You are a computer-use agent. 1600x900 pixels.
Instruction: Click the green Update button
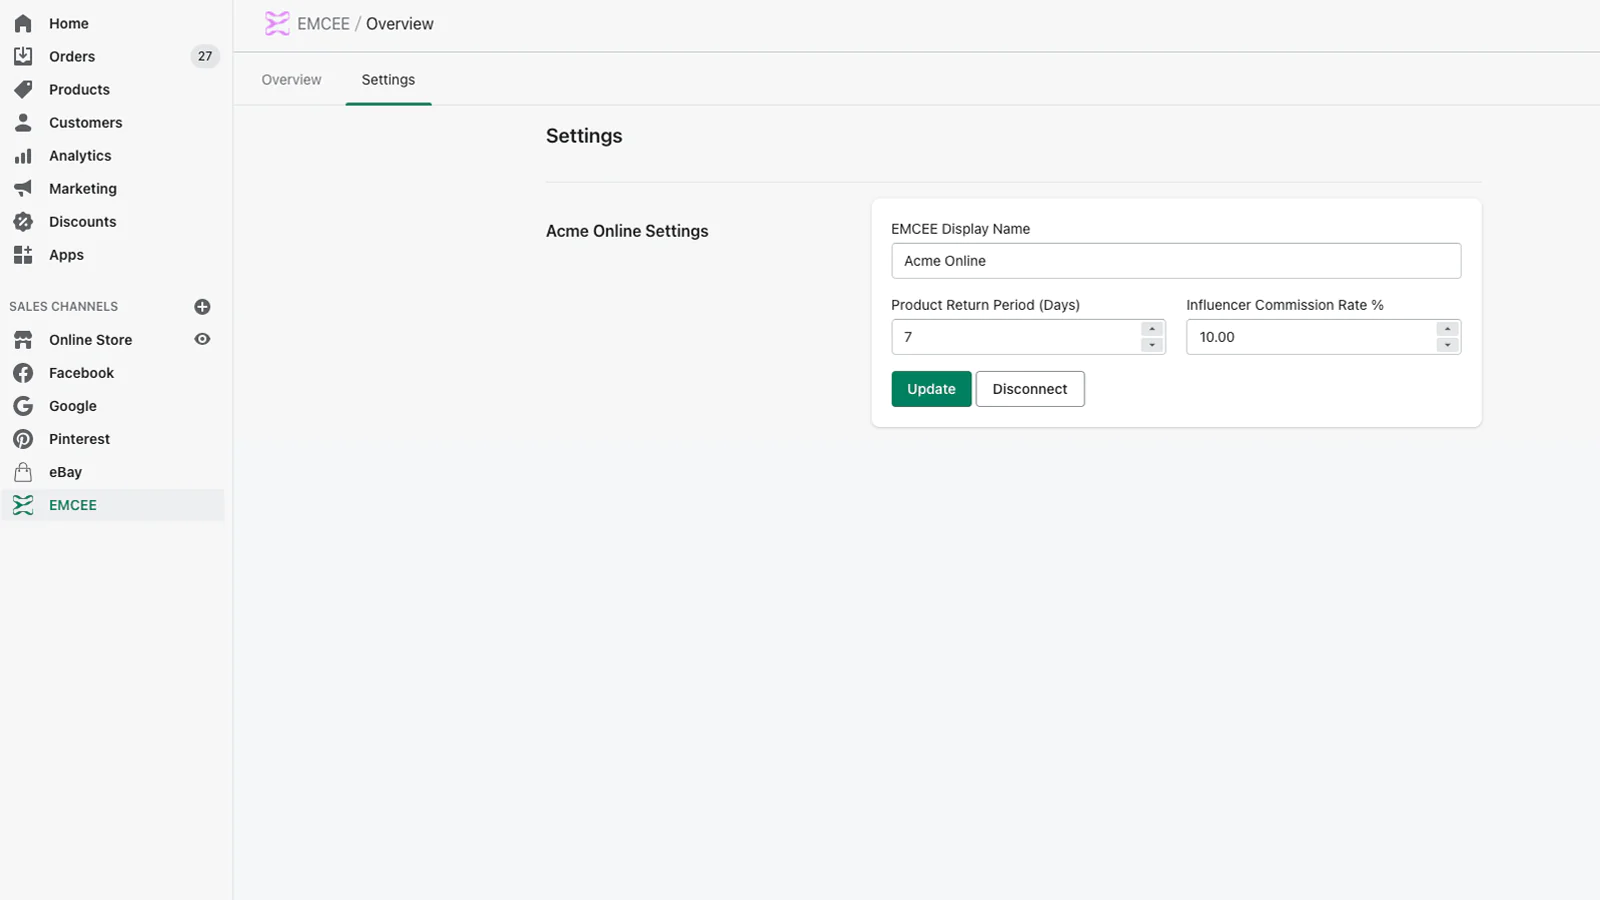pyautogui.click(x=931, y=389)
